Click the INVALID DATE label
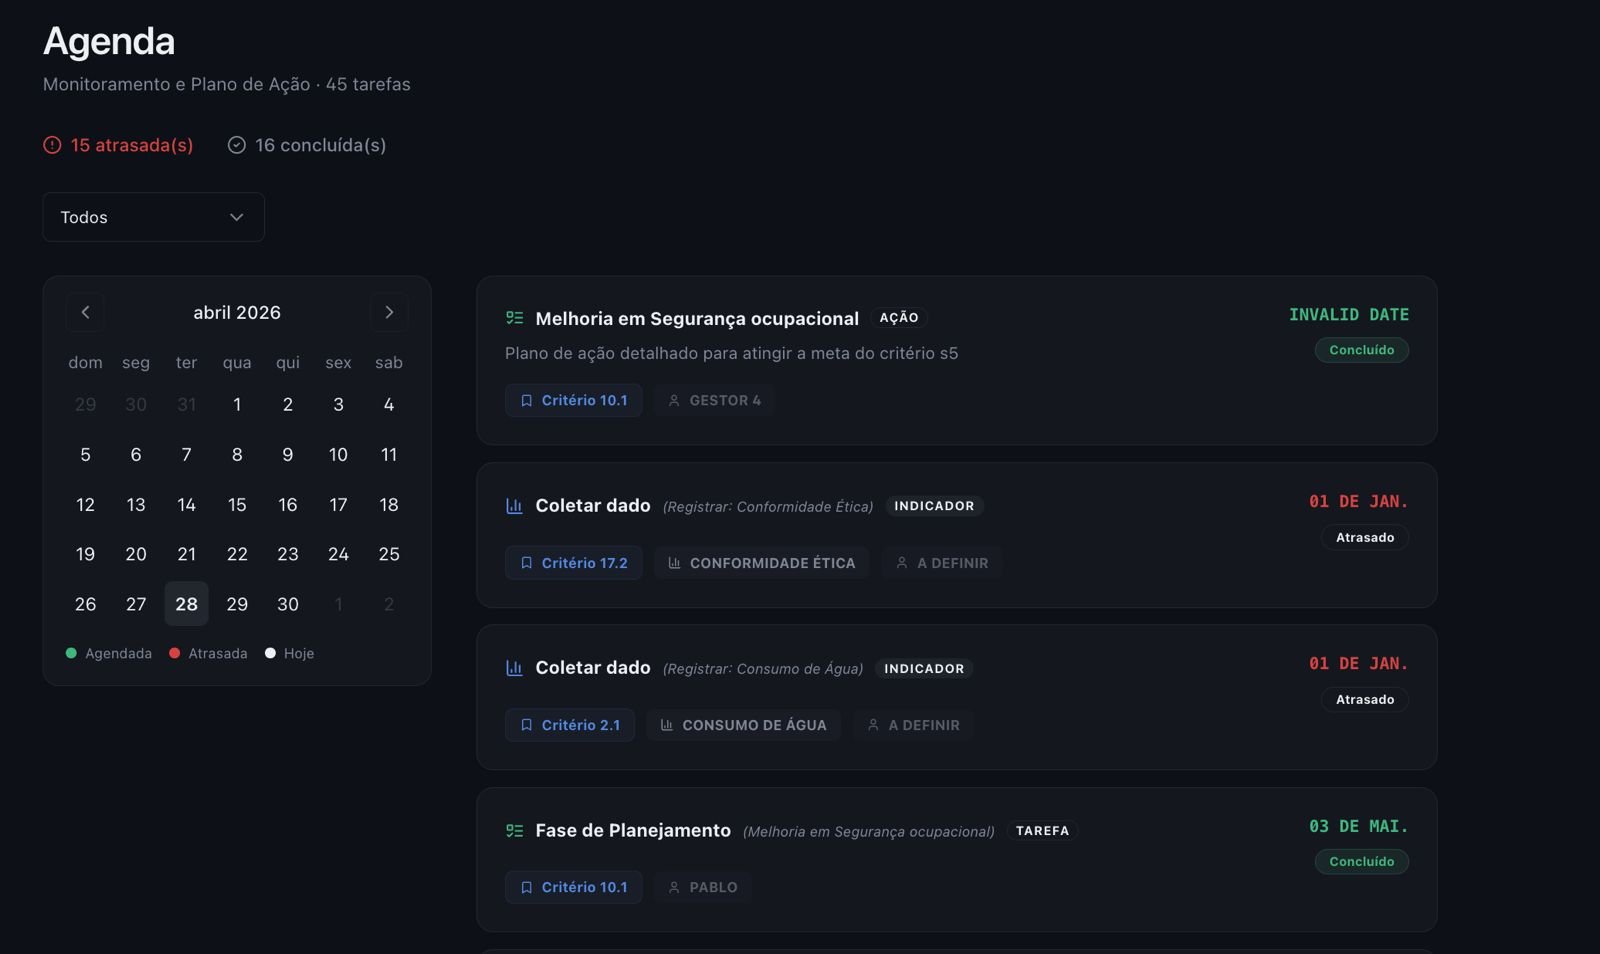Image resolution: width=1600 pixels, height=954 pixels. pyautogui.click(x=1349, y=315)
